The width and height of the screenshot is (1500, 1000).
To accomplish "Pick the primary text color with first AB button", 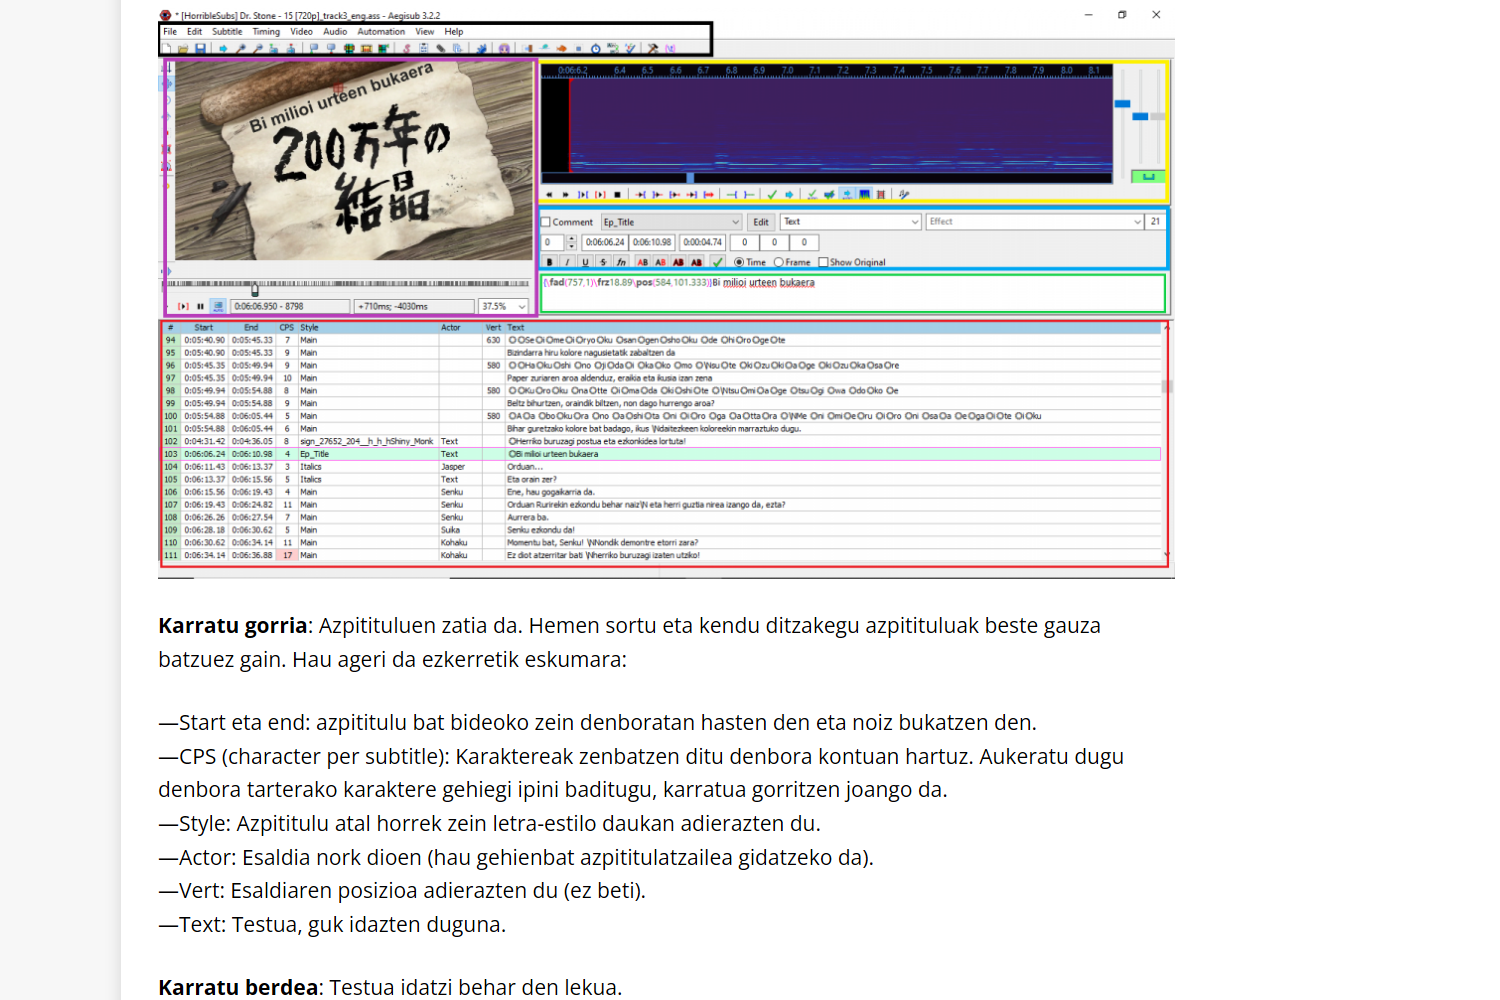I will (644, 262).
